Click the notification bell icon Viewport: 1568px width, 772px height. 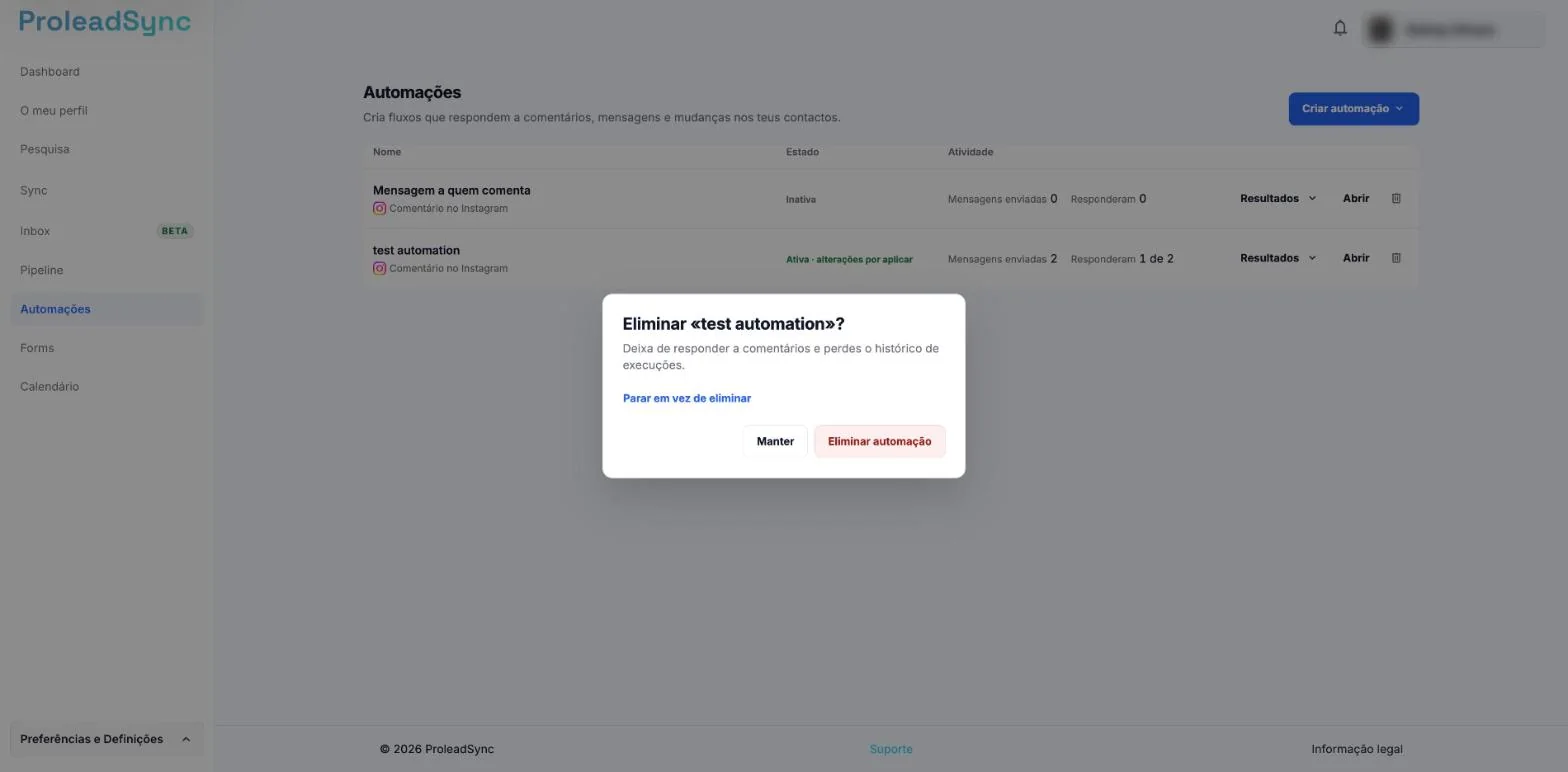tap(1340, 28)
